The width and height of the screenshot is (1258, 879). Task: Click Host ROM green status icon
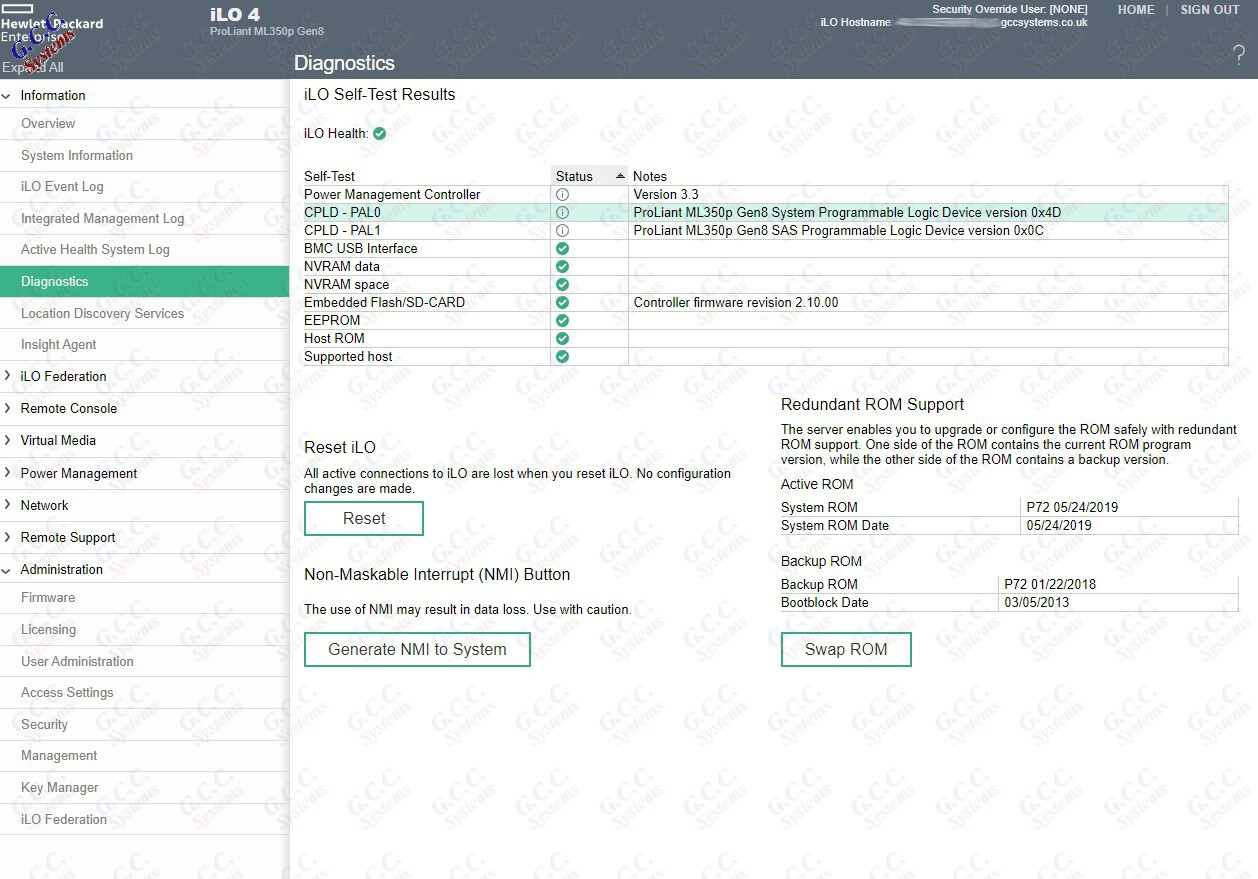point(562,339)
